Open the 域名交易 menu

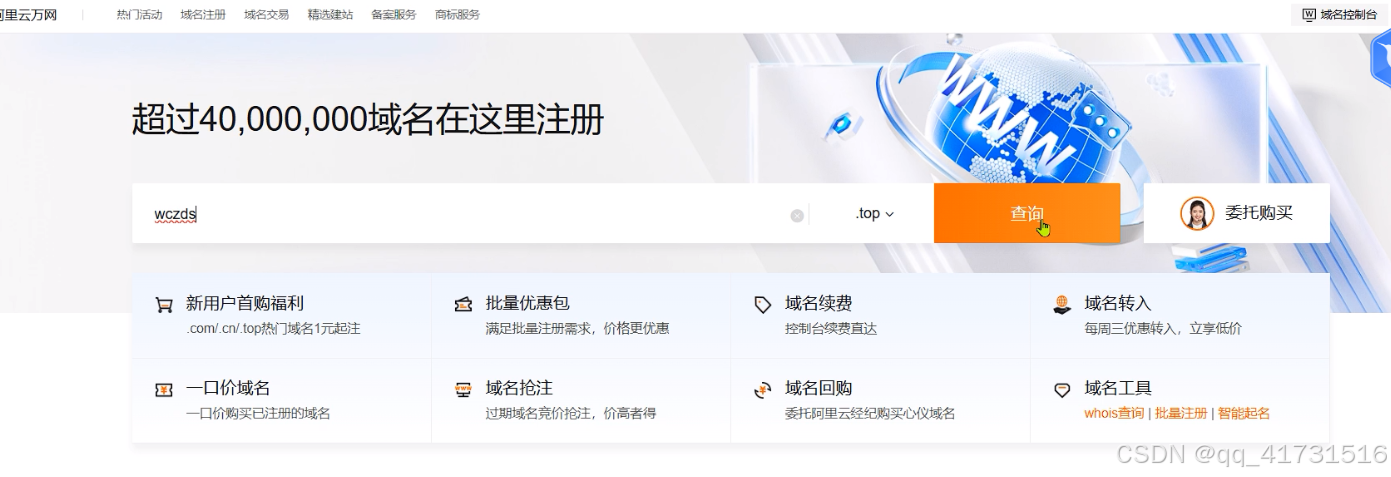pos(266,15)
